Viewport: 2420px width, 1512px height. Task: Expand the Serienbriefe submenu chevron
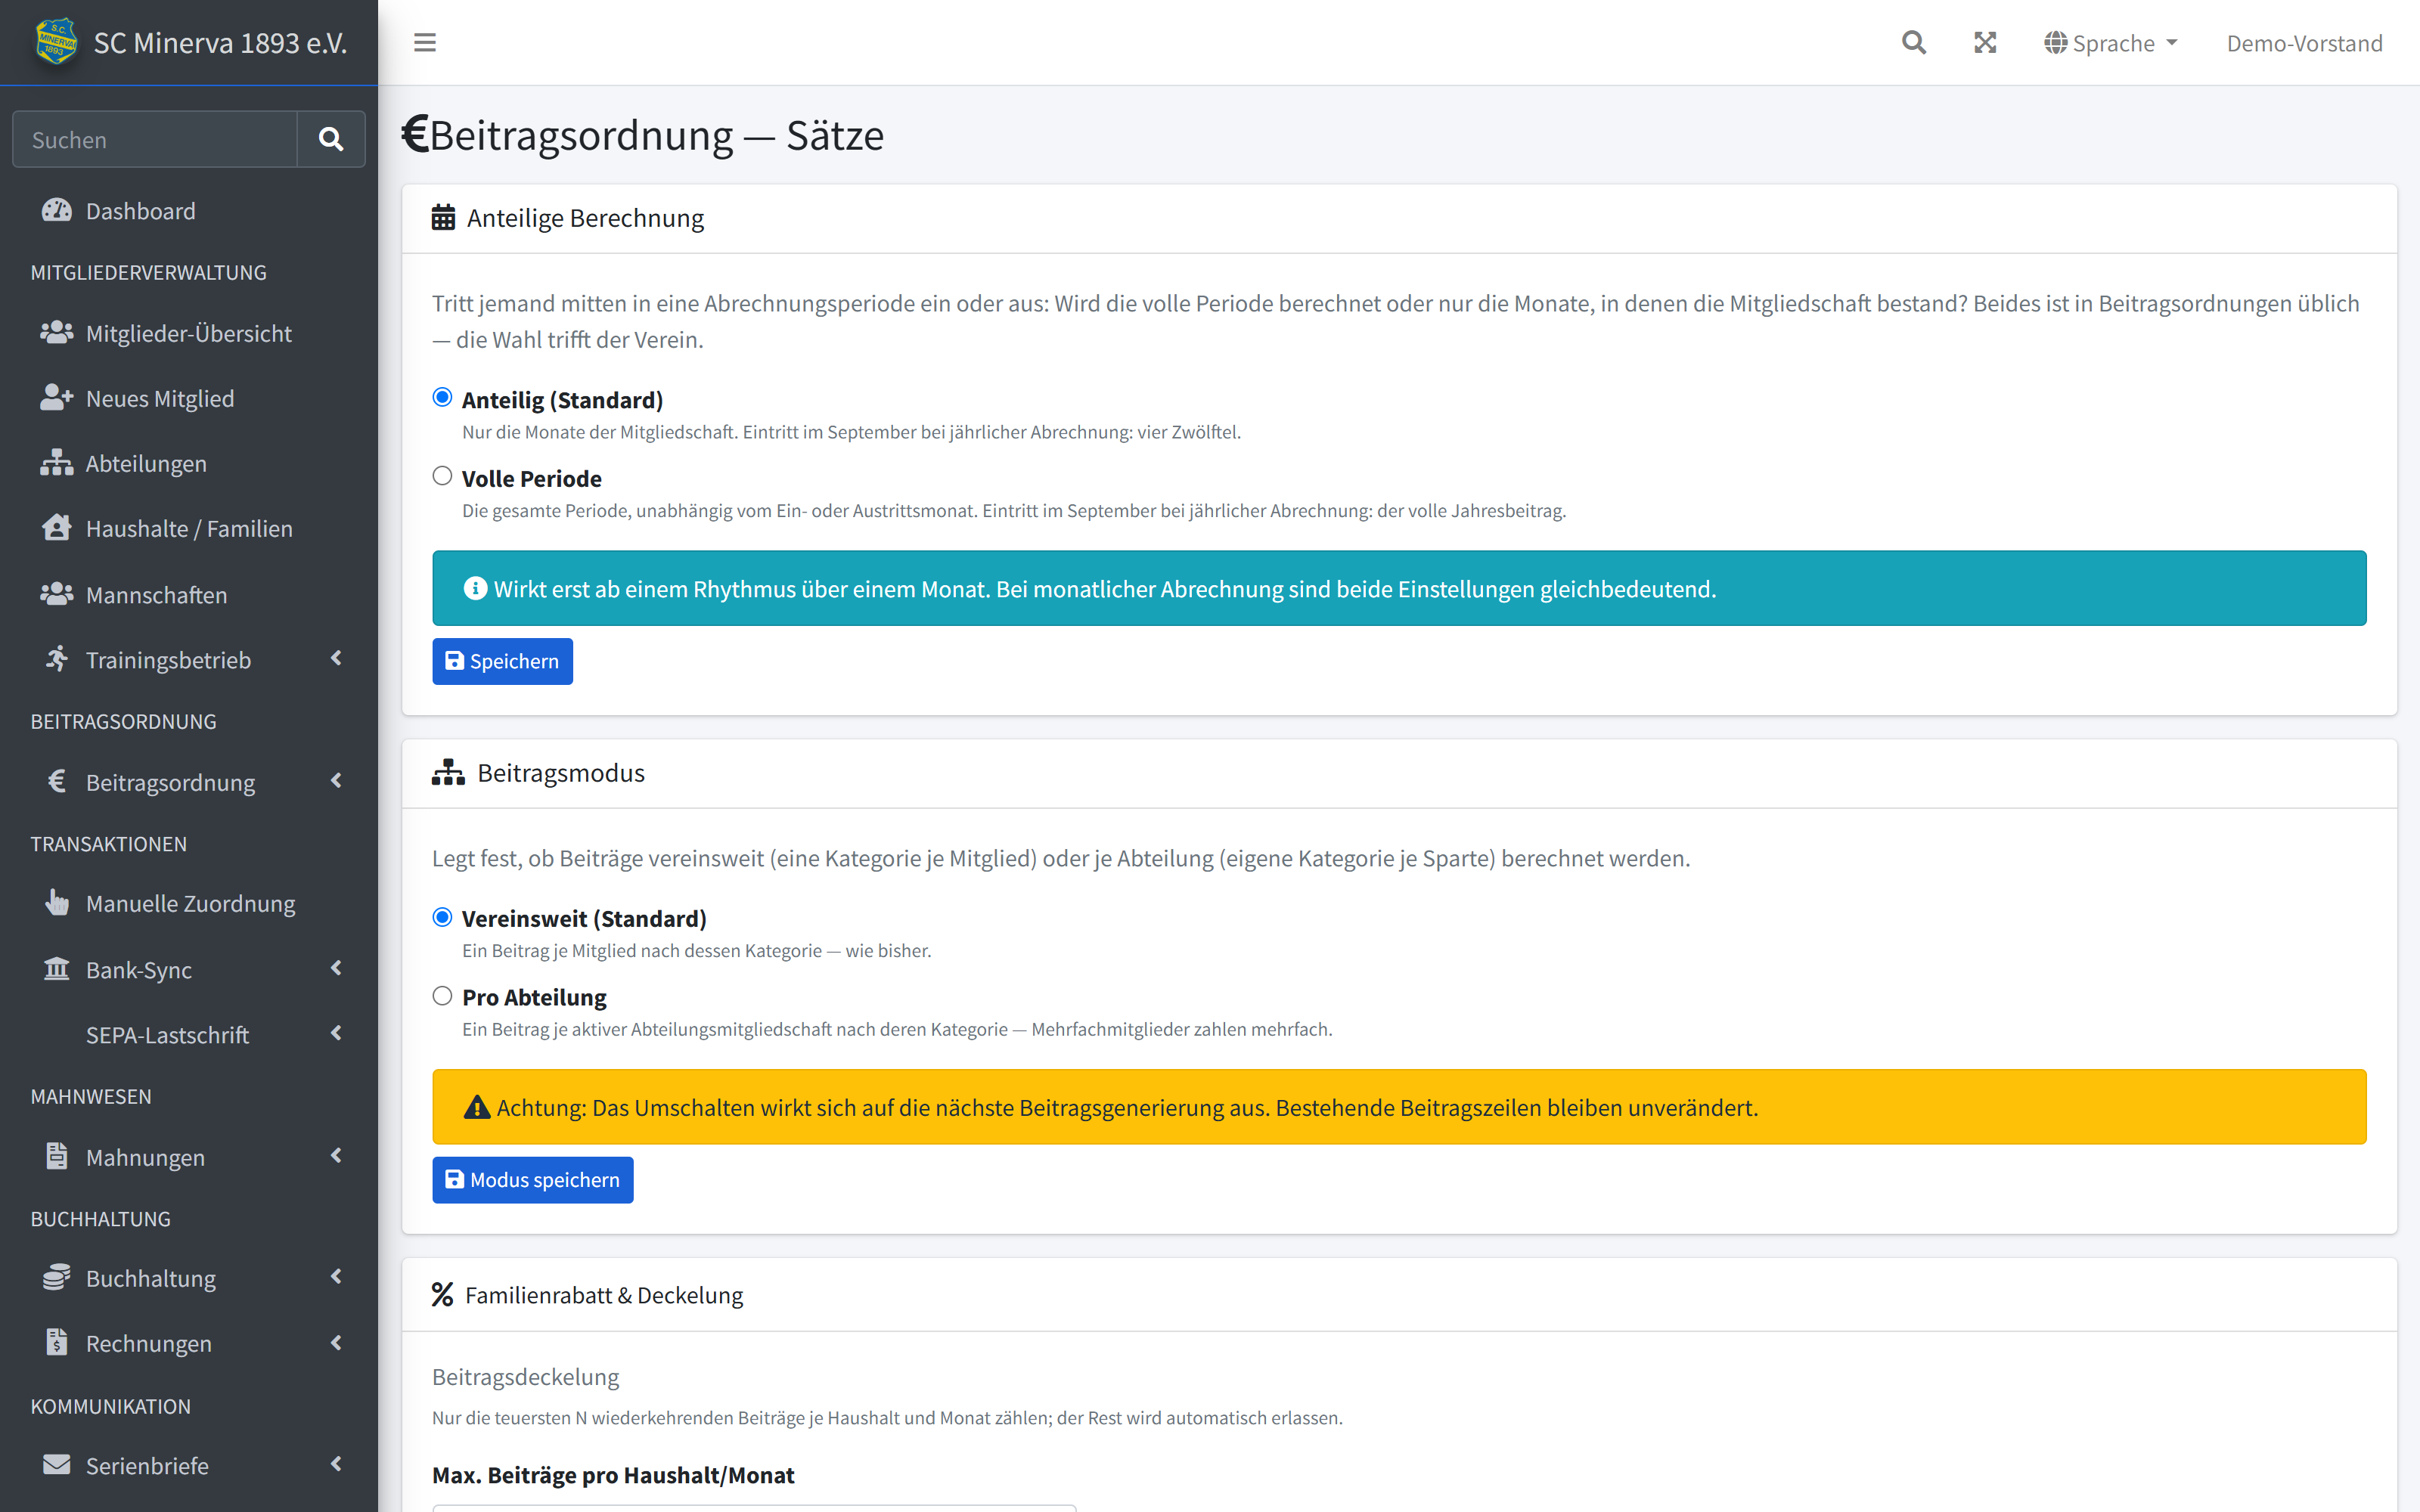tap(336, 1464)
